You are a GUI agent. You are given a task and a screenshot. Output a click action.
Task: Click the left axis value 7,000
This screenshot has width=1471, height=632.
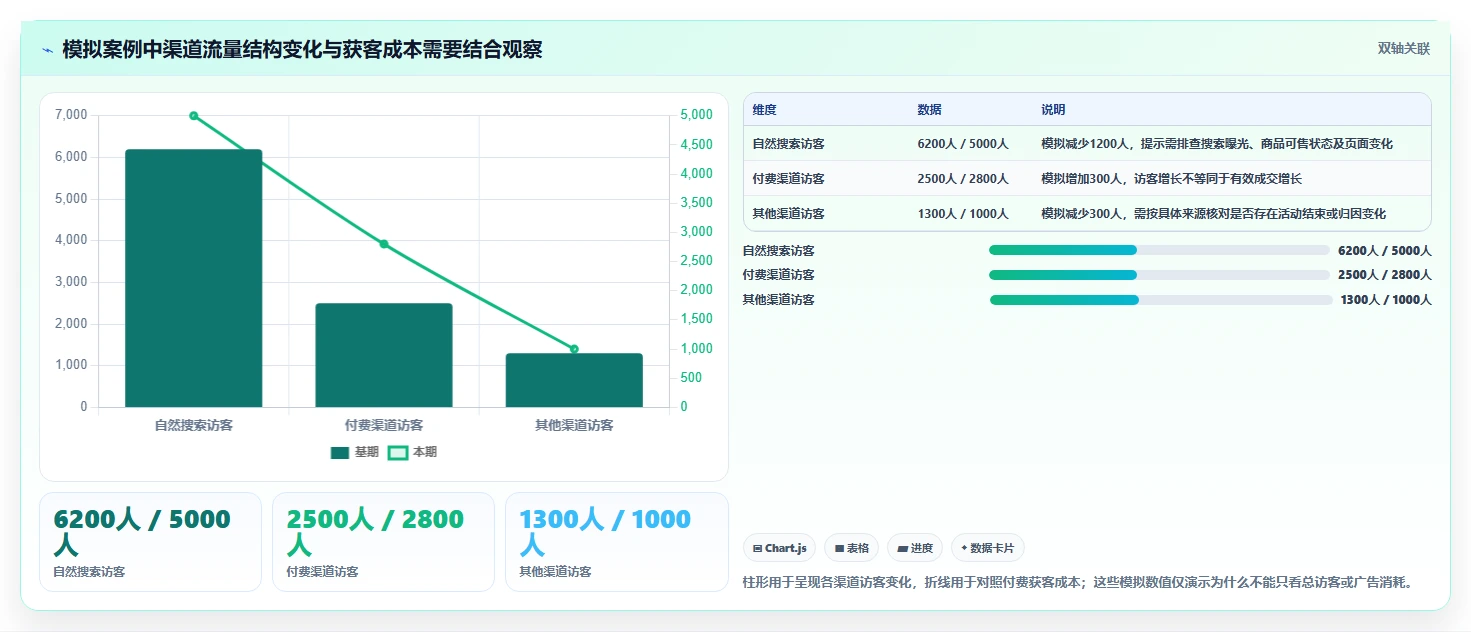71,115
